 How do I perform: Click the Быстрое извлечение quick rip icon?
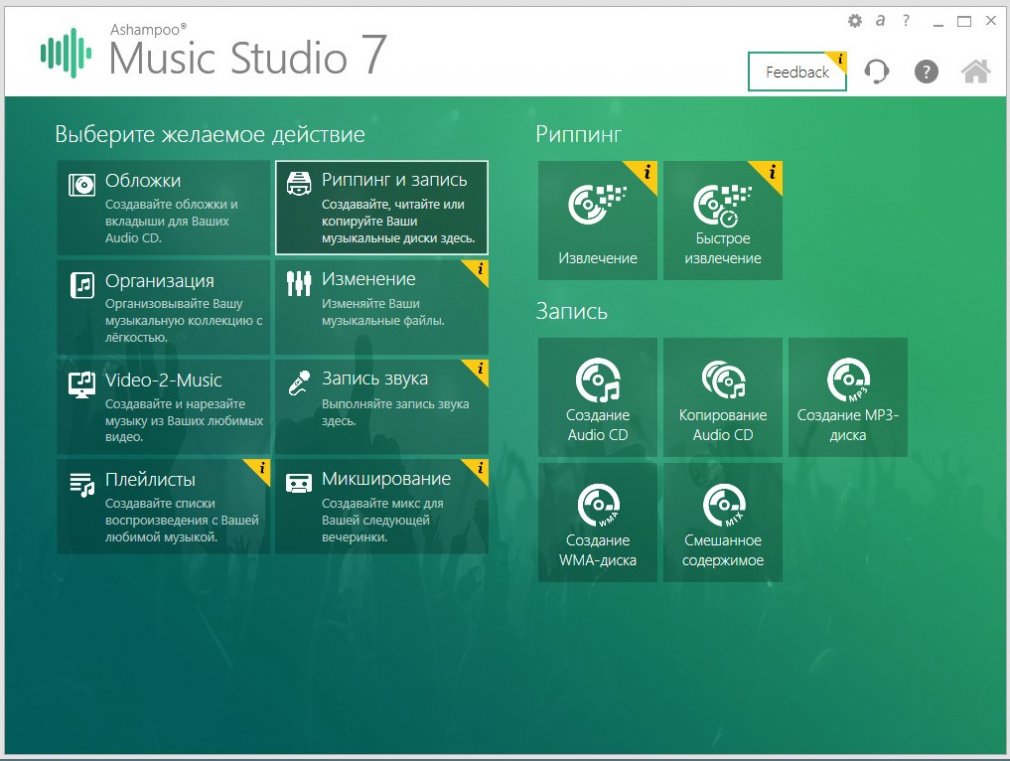pyautogui.click(x=723, y=220)
